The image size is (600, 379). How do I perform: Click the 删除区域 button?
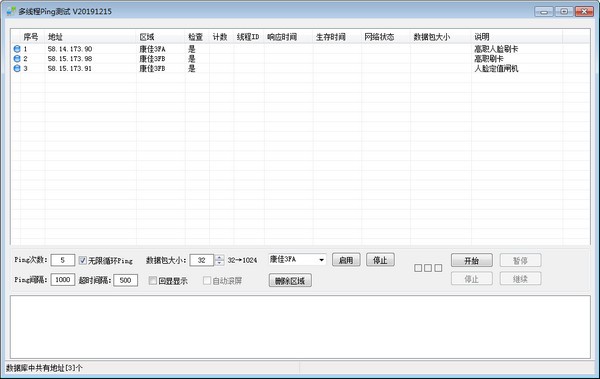pos(290,281)
